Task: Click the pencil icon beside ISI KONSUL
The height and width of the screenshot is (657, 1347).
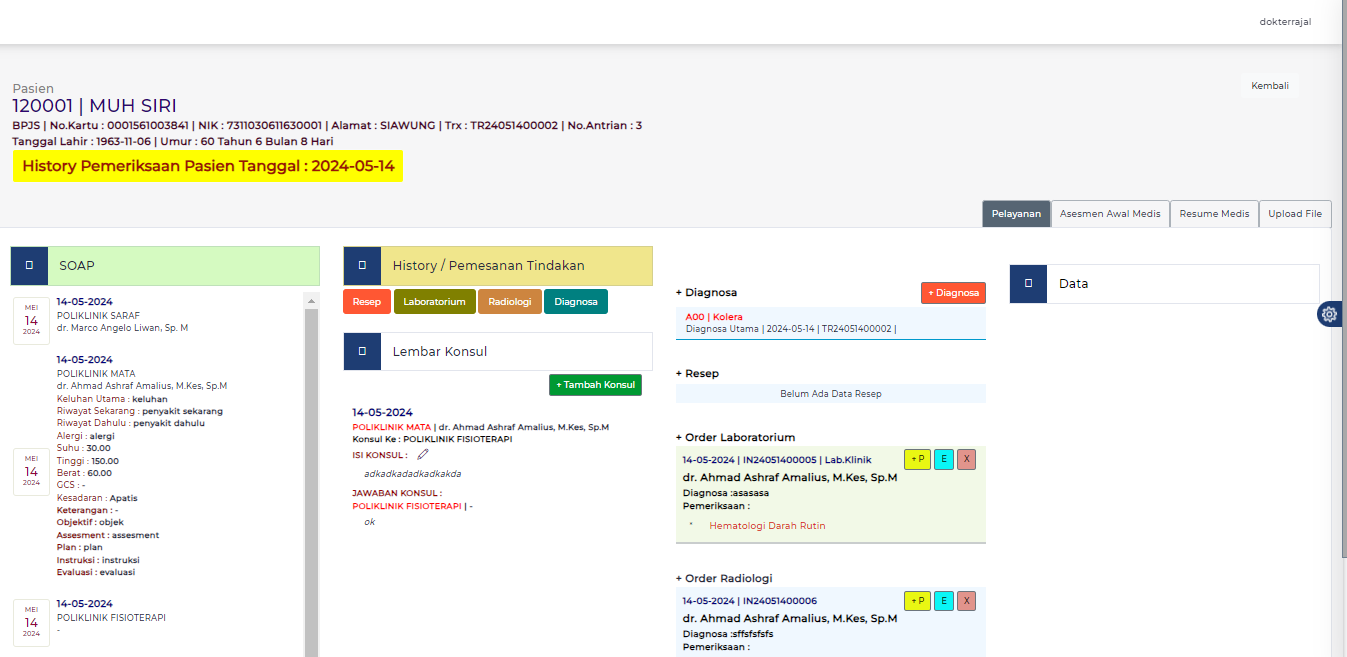Action: tap(422, 453)
